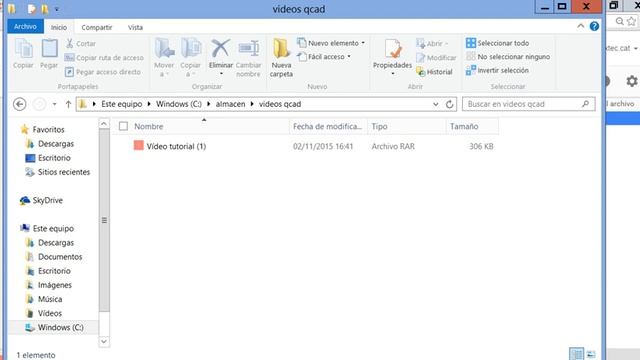
Task: Go up one folder level arrow
Action: click(68, 104)
